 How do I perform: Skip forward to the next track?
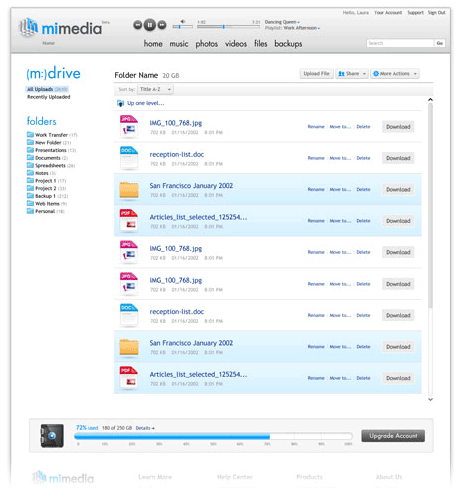tap(162, 25)
